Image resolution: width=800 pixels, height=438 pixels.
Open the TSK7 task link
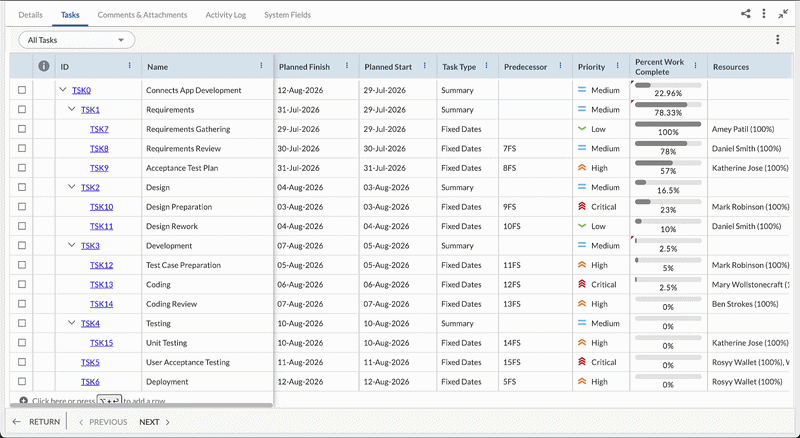[99, 129]
